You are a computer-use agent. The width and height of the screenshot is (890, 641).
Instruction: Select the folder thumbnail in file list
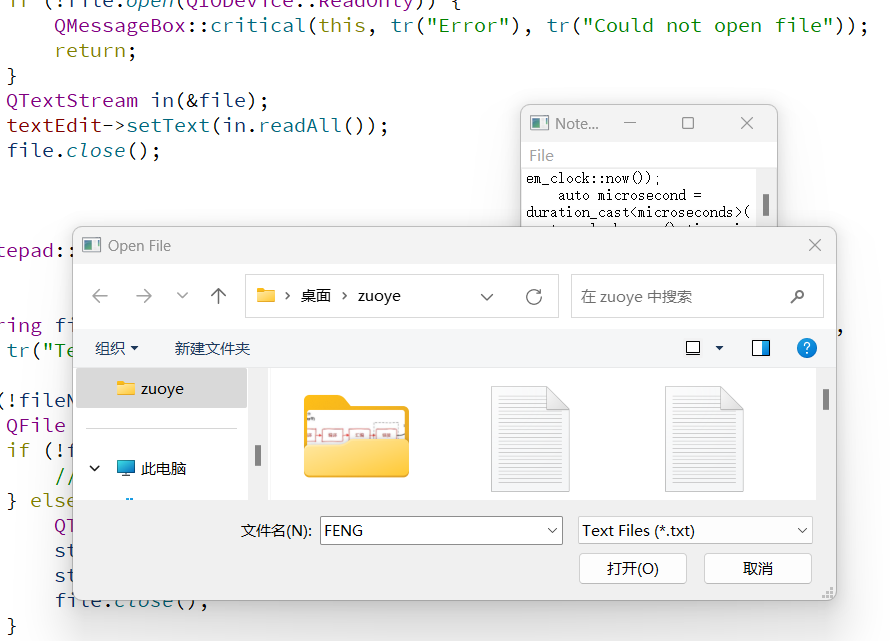tap(356, 436)
